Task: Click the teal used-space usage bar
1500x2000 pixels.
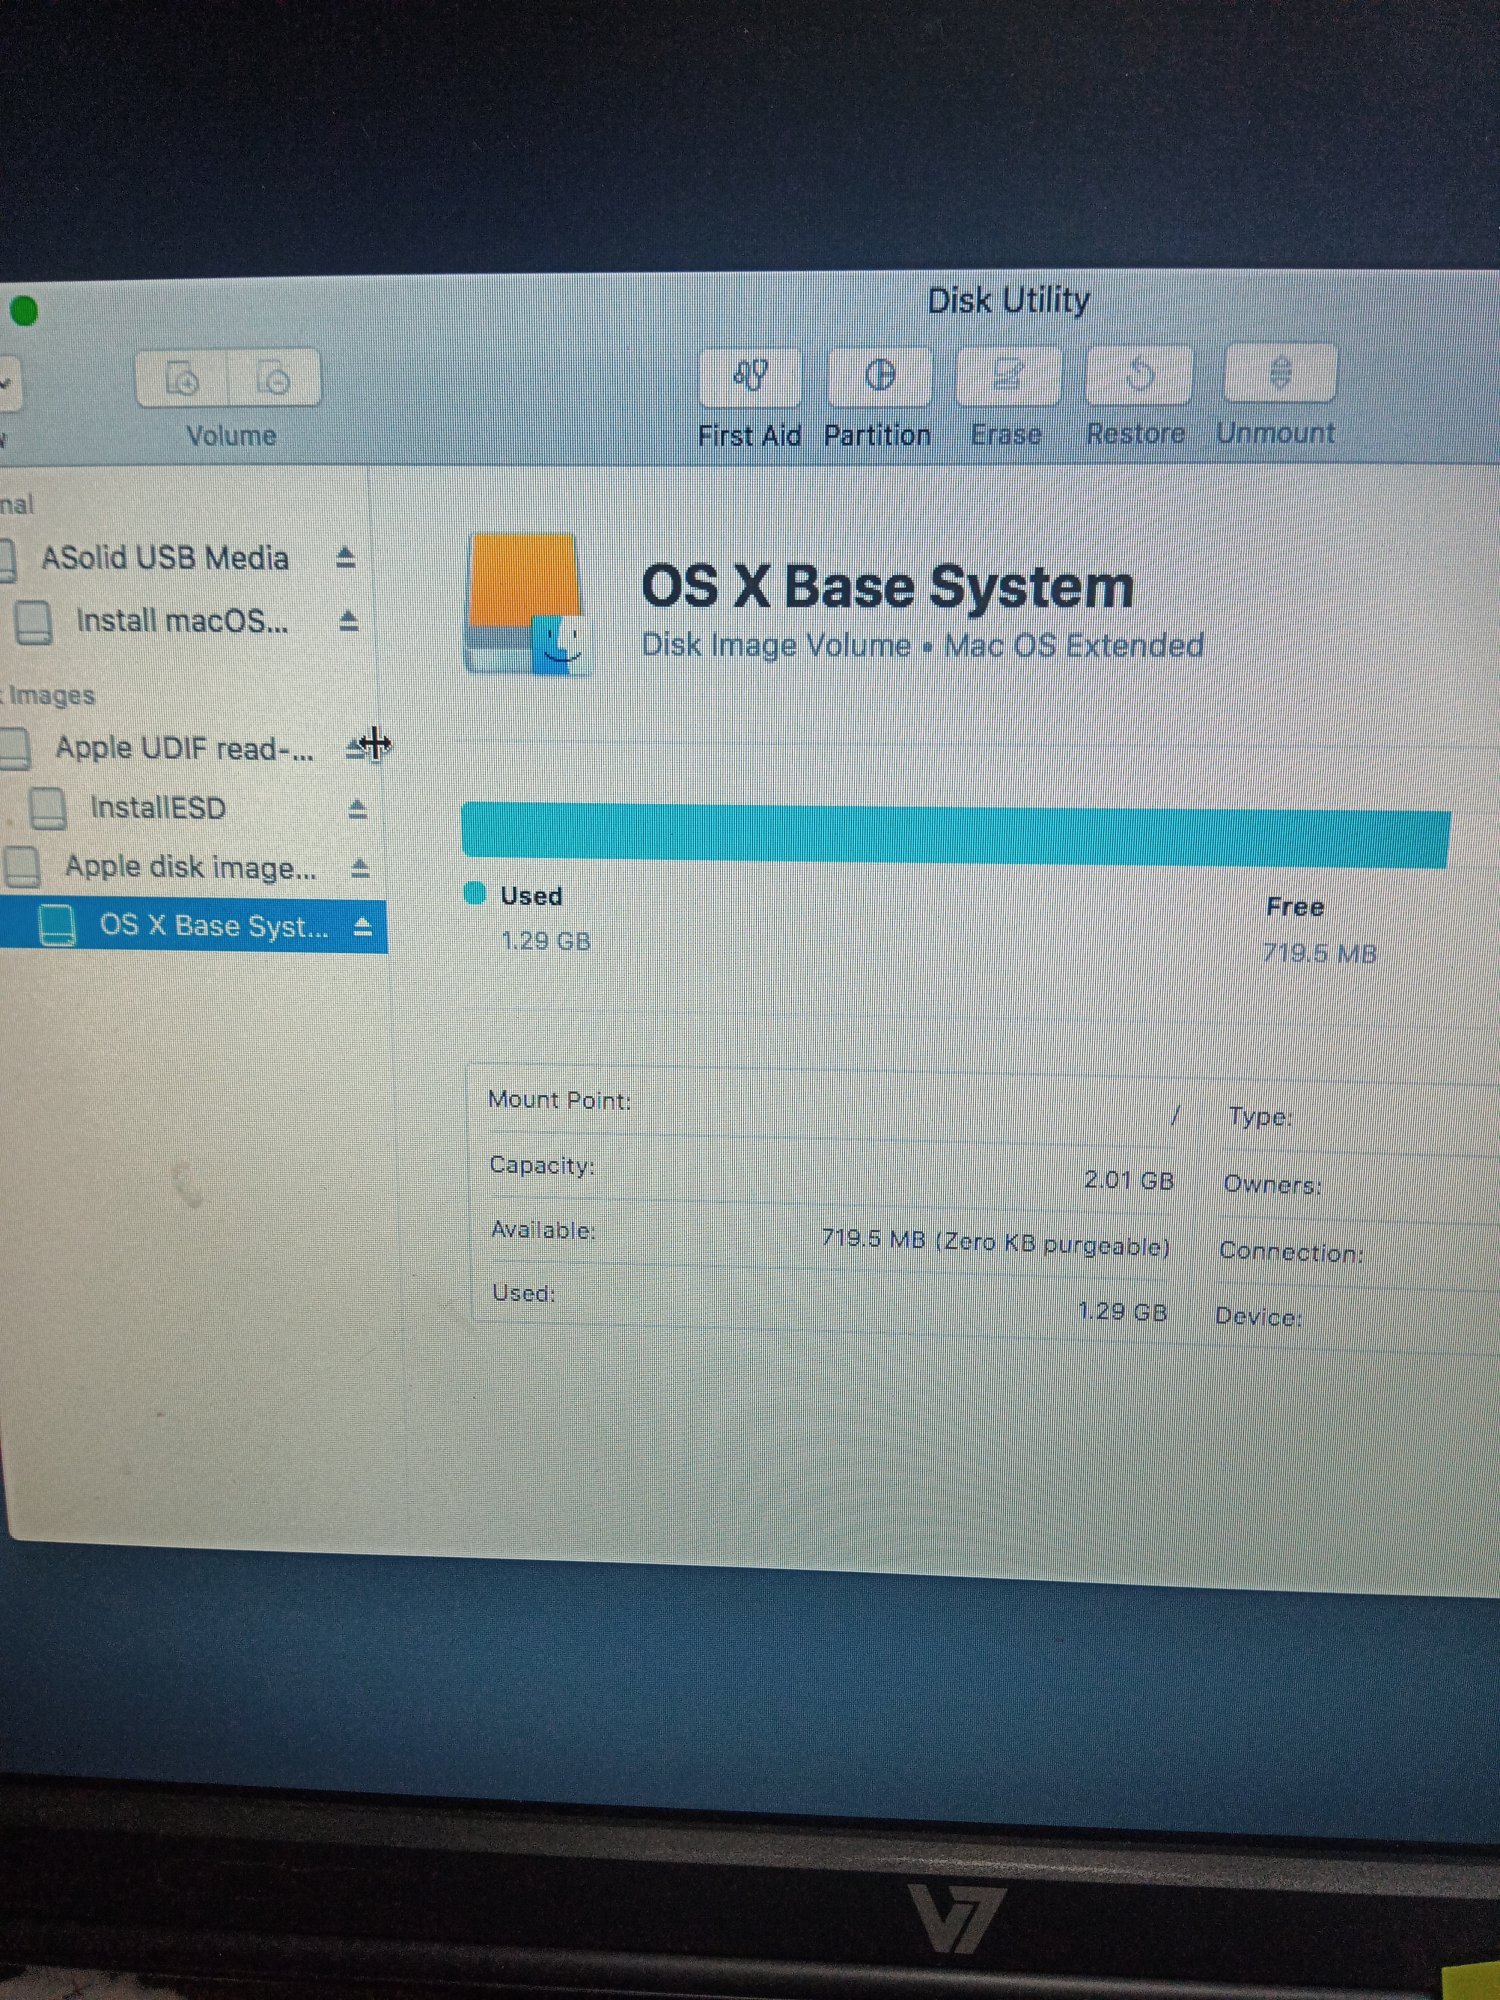Action: (955, 834)
